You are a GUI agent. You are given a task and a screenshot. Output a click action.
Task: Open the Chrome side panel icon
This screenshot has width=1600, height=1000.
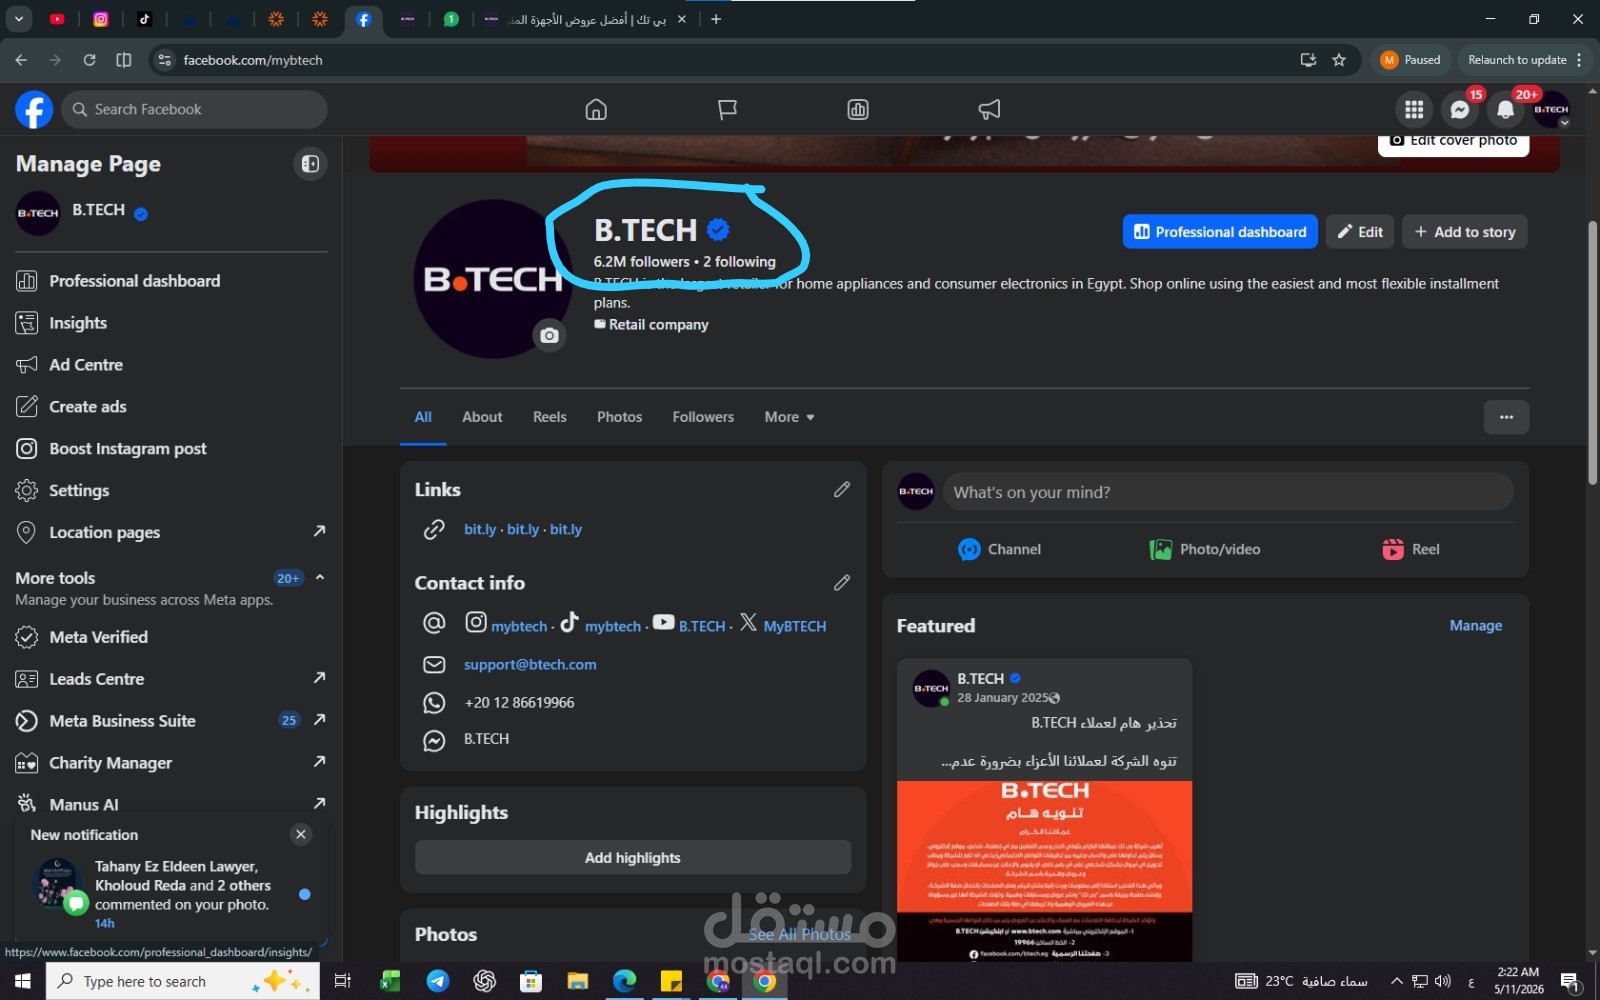pyautogui.click(x=124, y=60)
